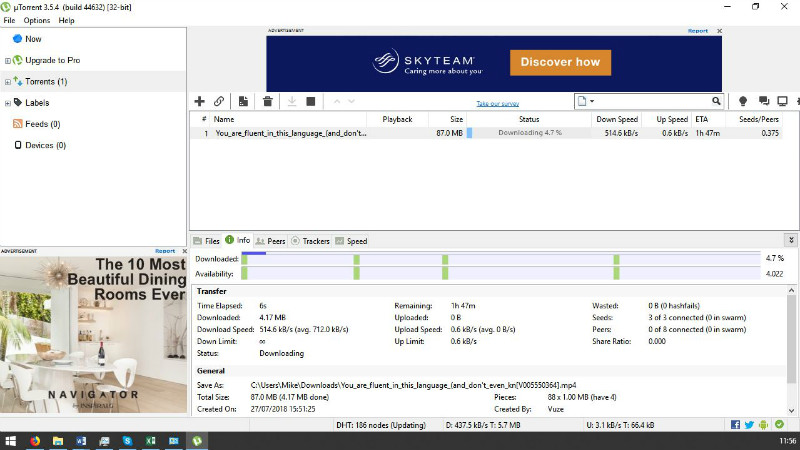Image resolution: width=800 pixels, height=450 pixels.
Task: Click the Remove torrent trash icon
Action: click(267, 101)
